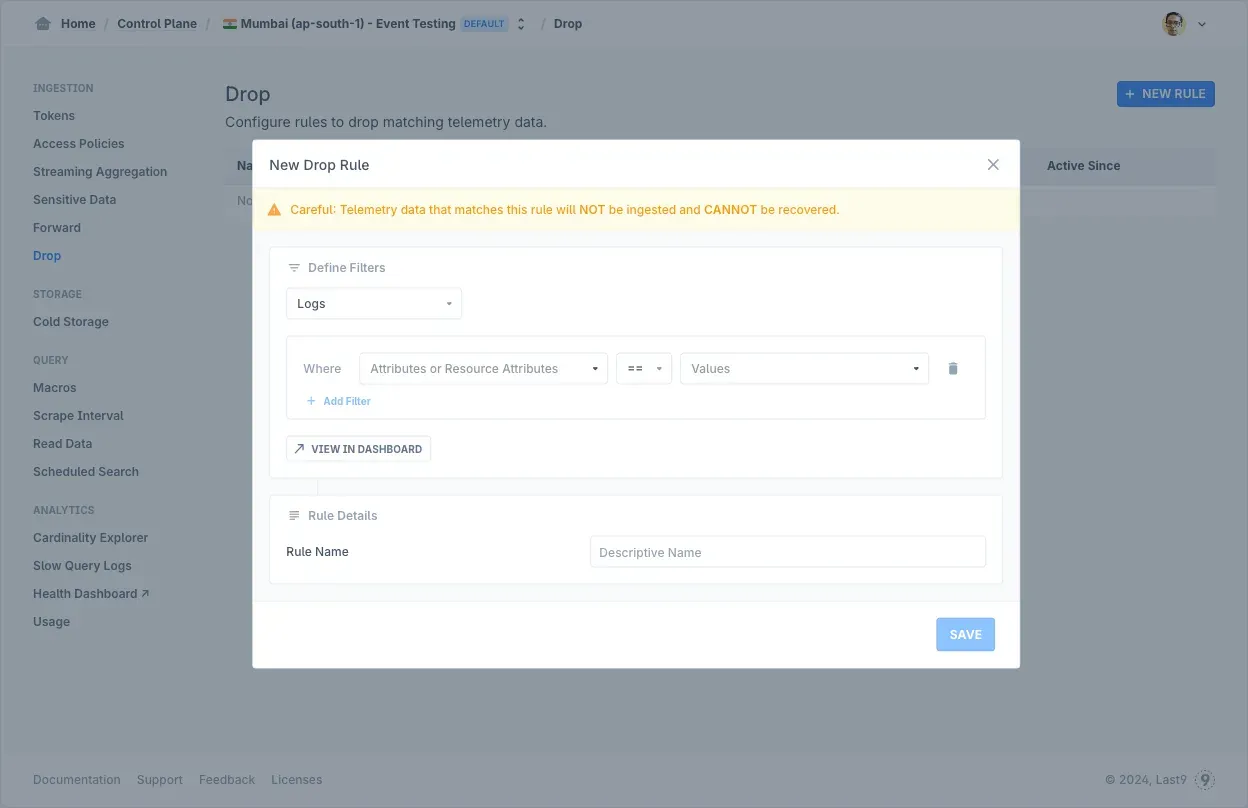
Task: Open Tokens in sidebar
Action: pos(54,116)
